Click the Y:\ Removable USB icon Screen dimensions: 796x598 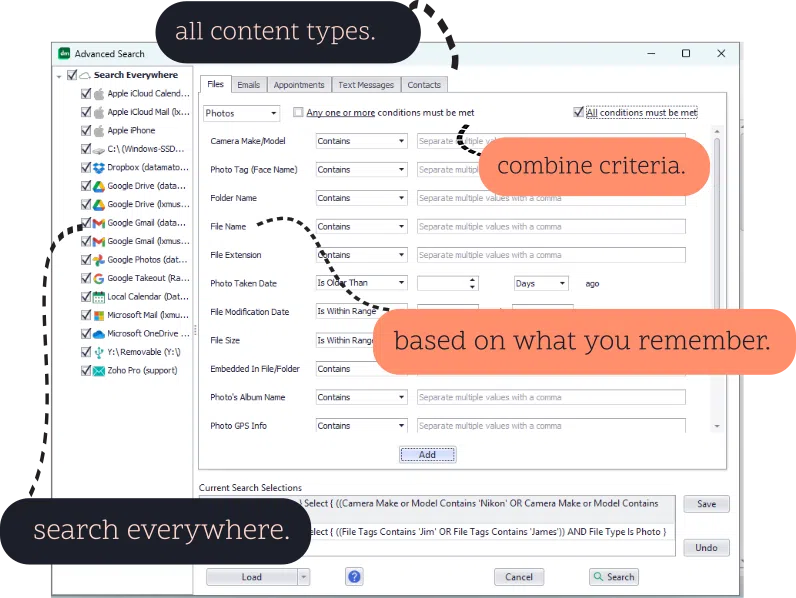(x=99, y=352)
